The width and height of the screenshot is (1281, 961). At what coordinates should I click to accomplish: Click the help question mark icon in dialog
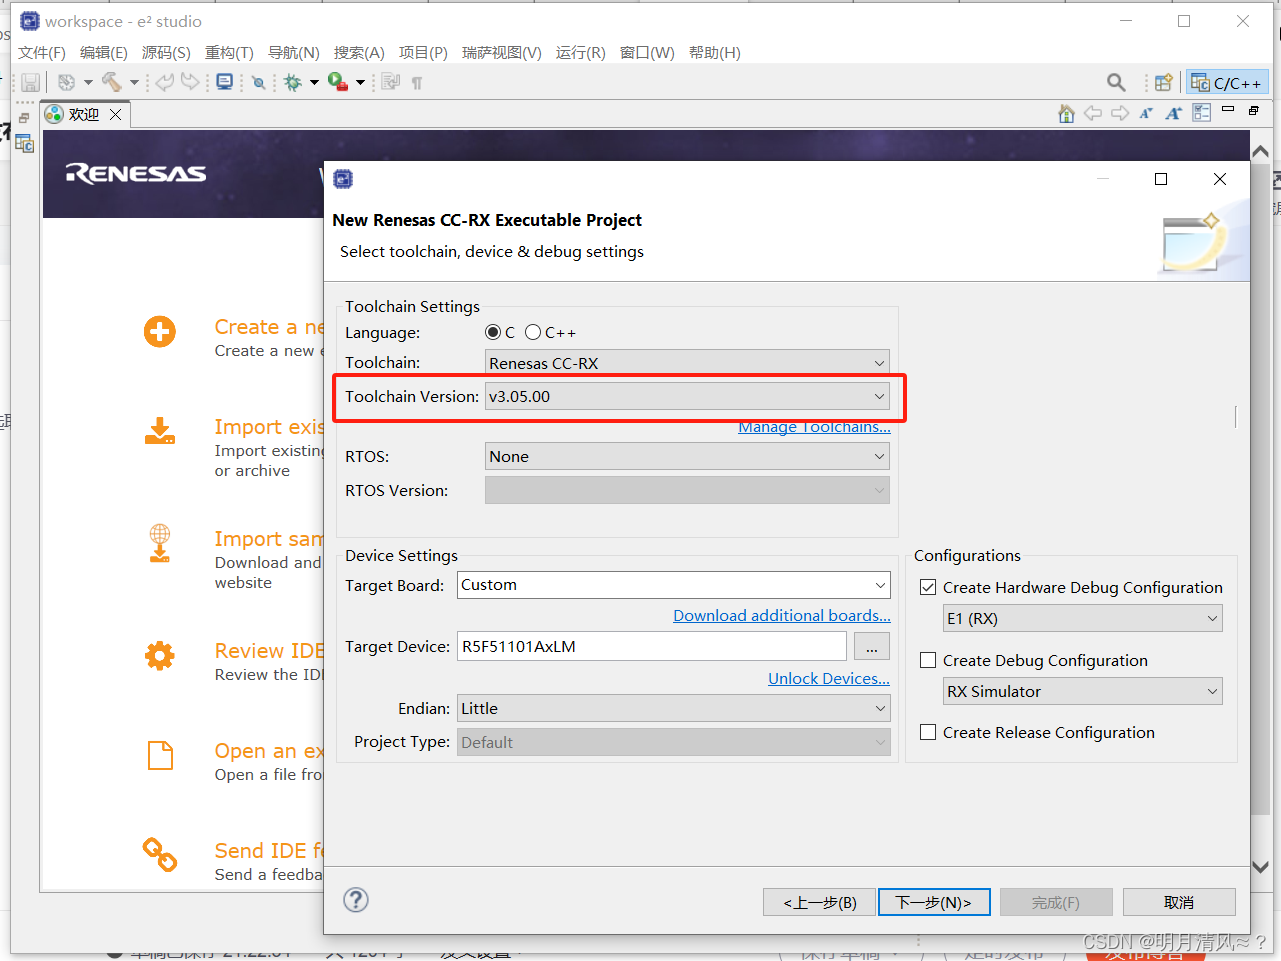click(356, 900)
